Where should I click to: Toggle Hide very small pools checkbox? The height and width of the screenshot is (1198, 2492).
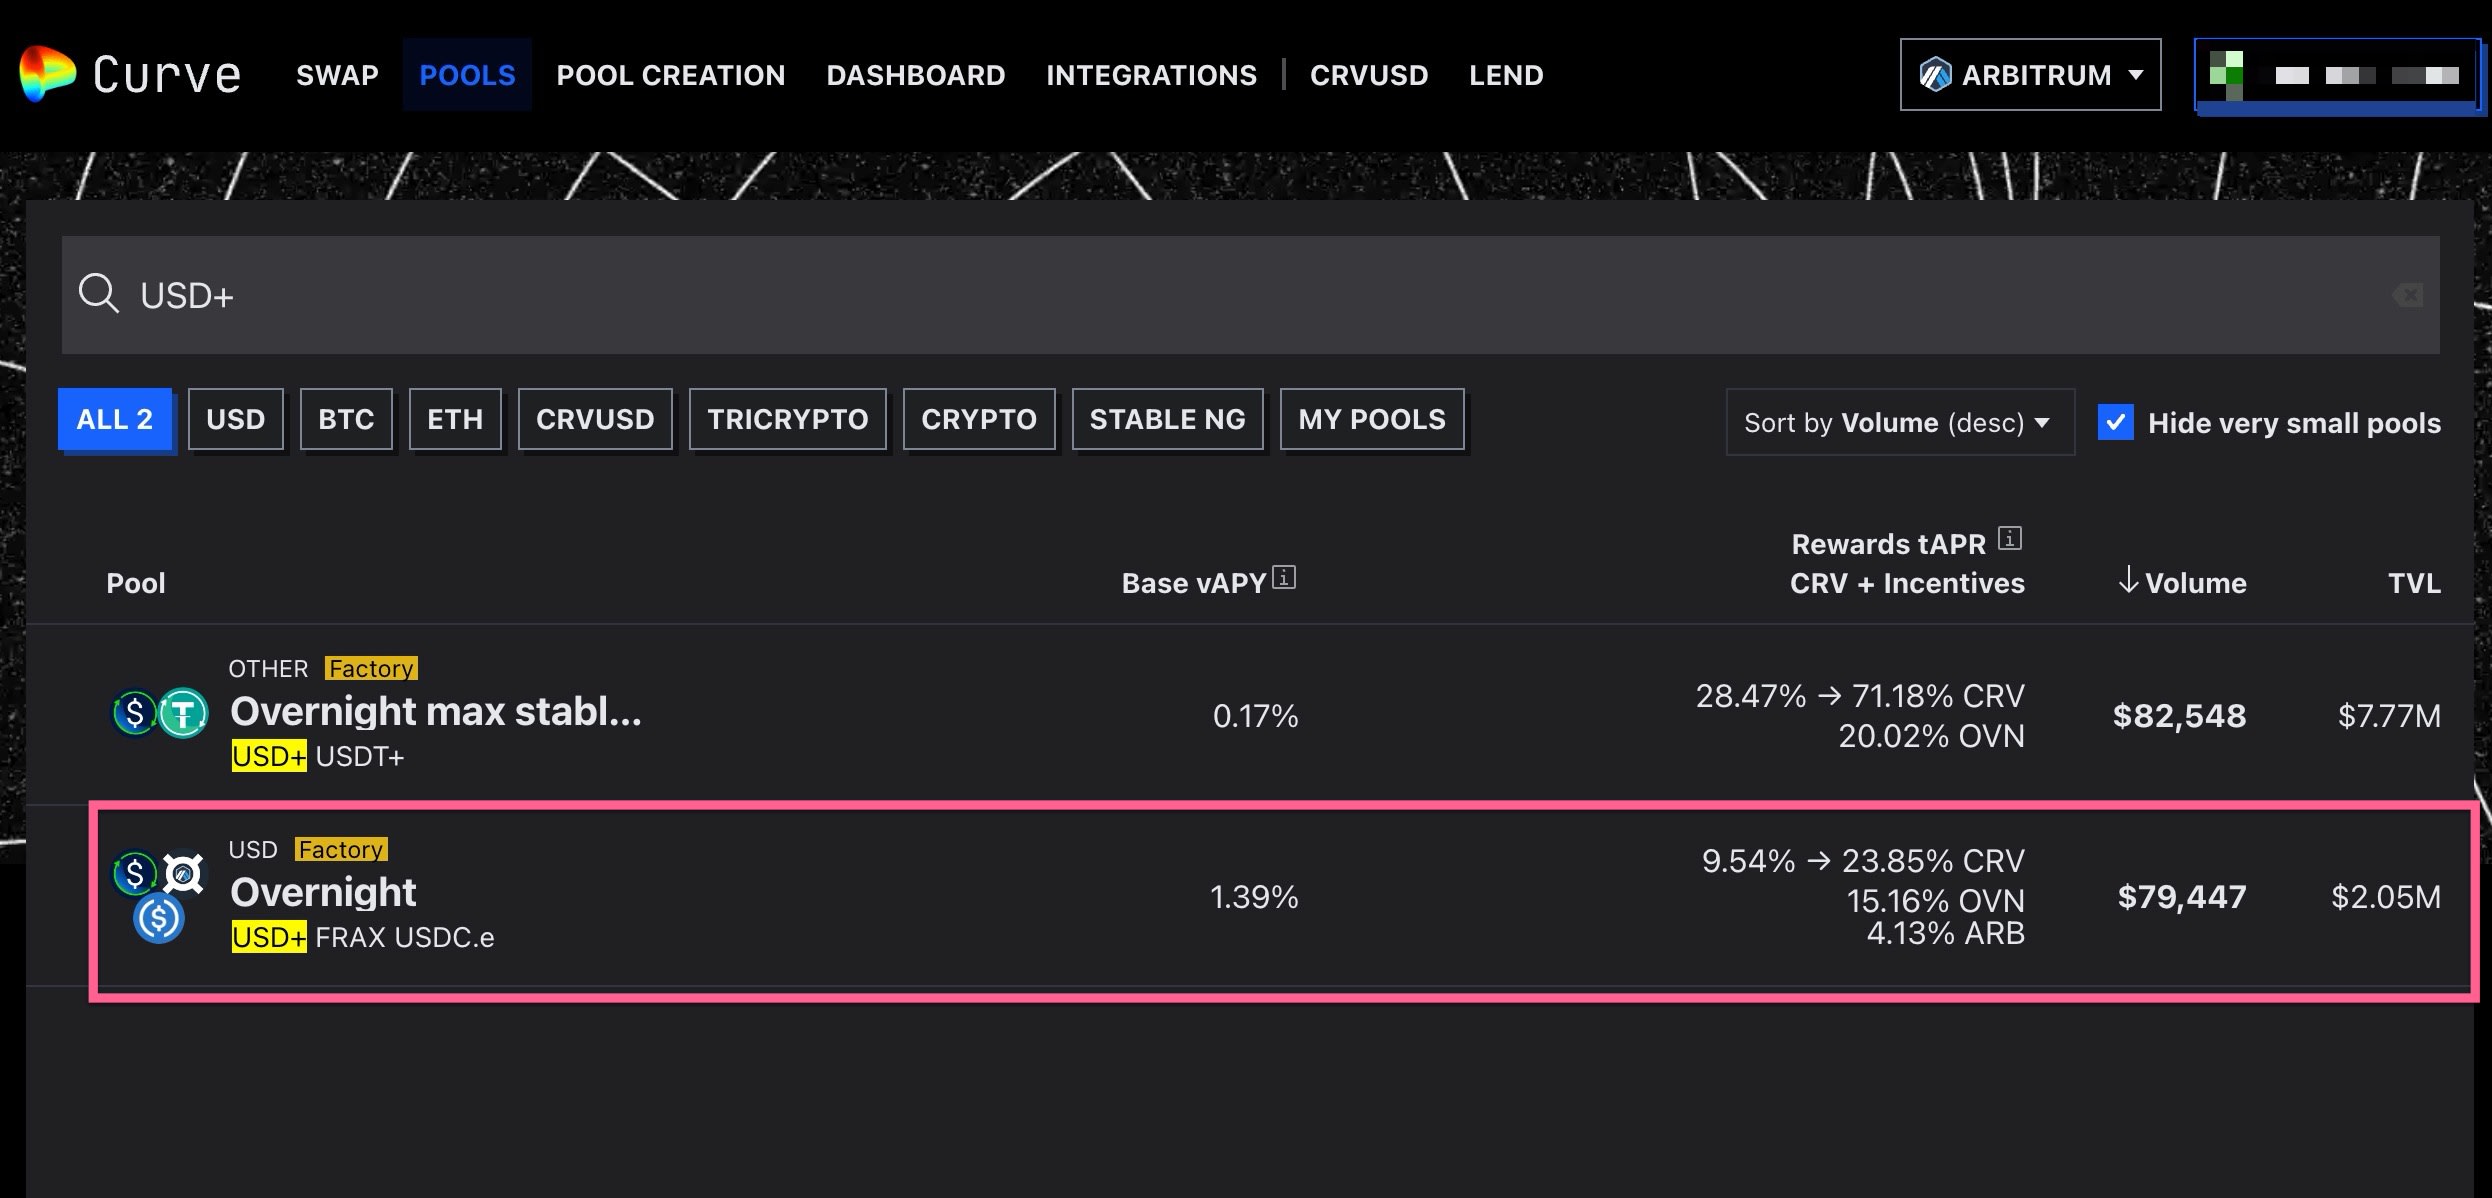pyautogui.click(x=2115, y=422)
